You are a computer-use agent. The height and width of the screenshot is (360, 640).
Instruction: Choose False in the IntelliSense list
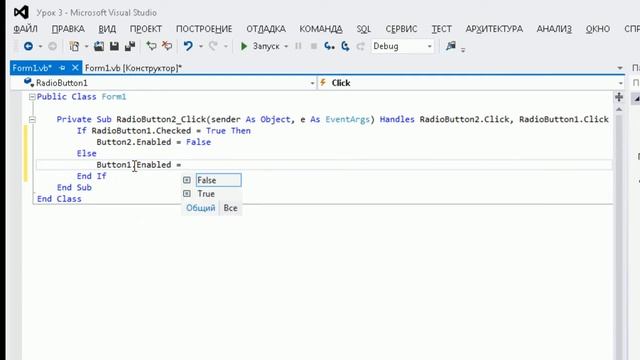[x=218, y=180]
